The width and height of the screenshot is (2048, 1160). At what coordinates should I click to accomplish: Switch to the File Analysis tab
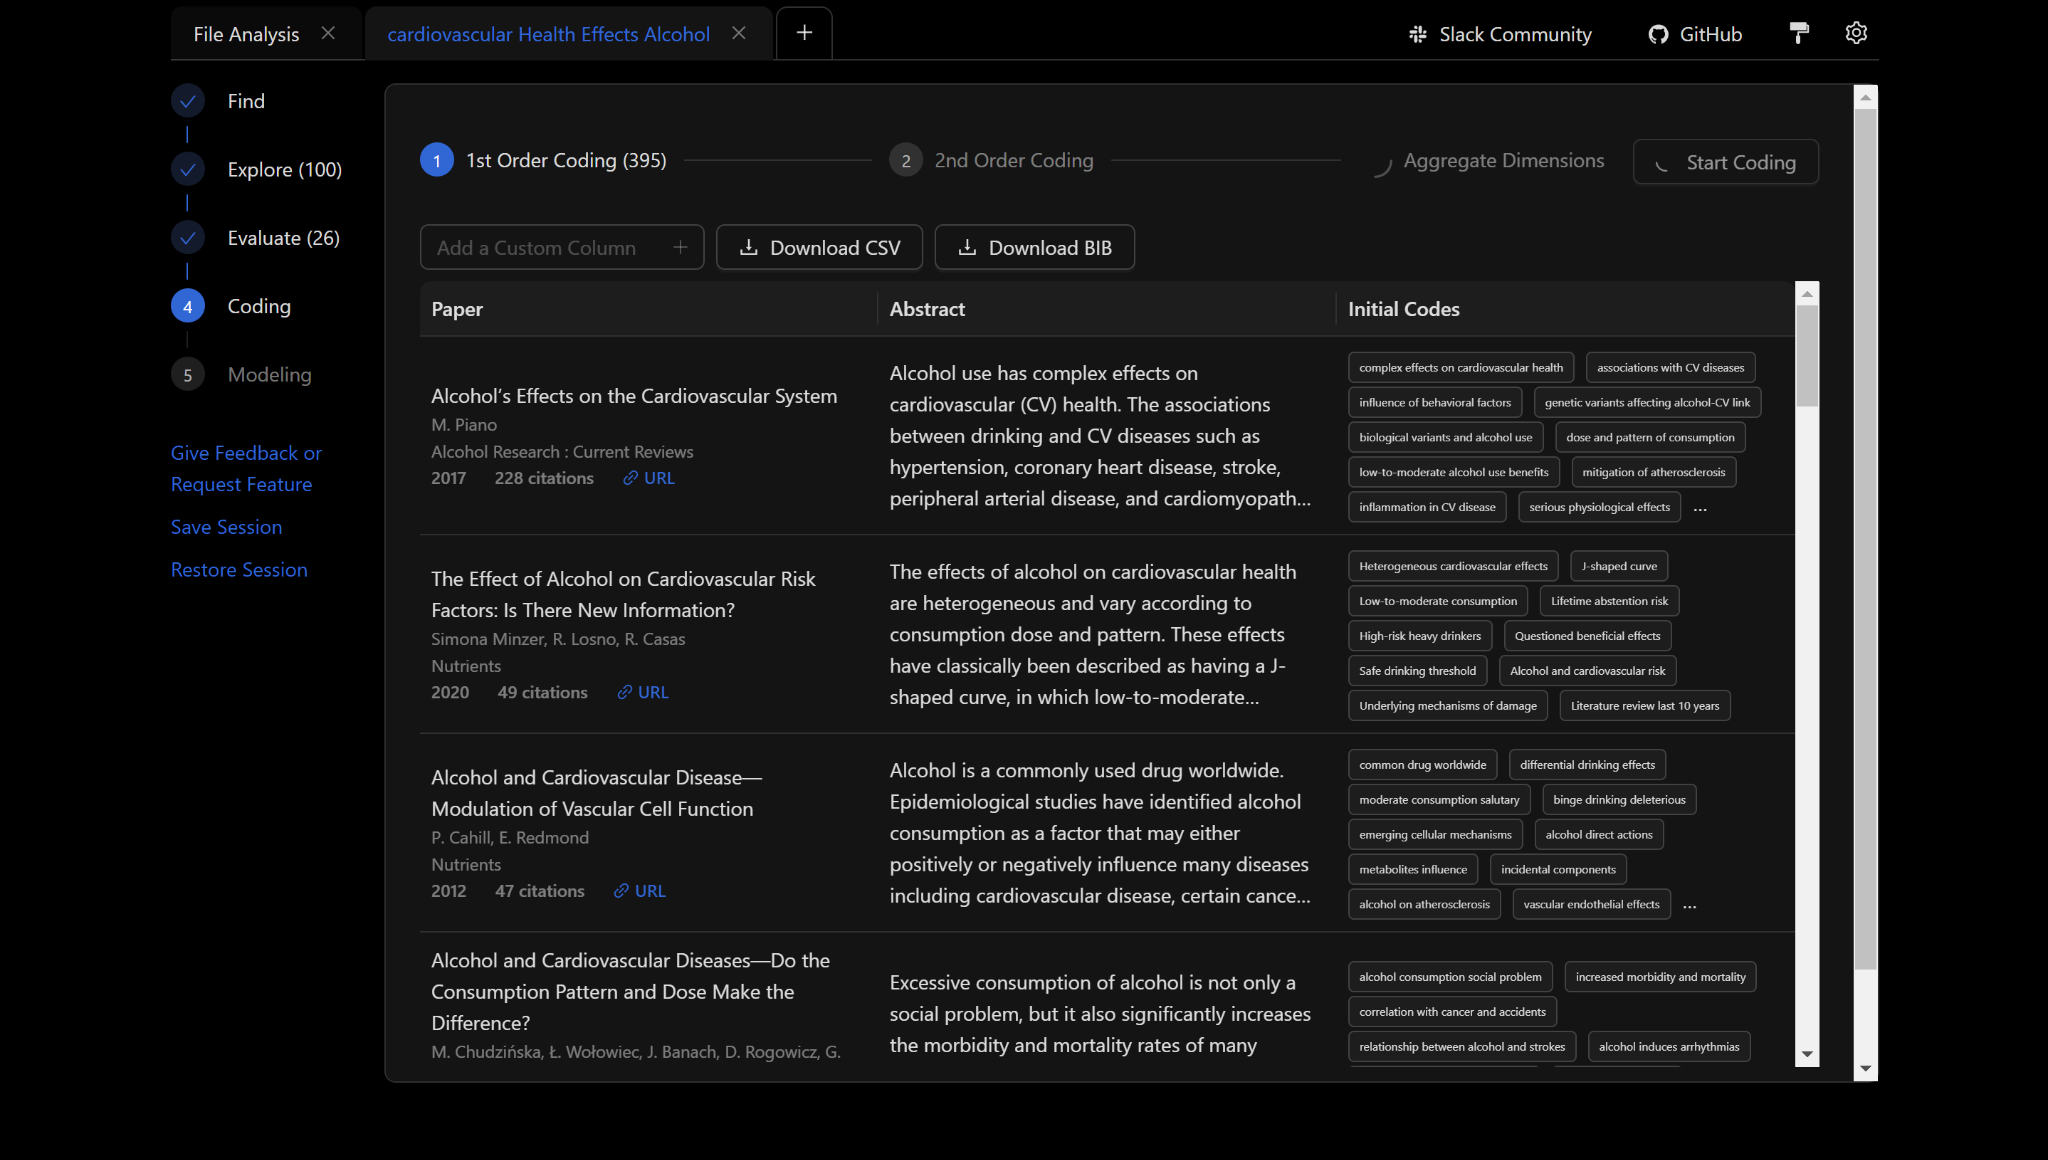point(246,34)
